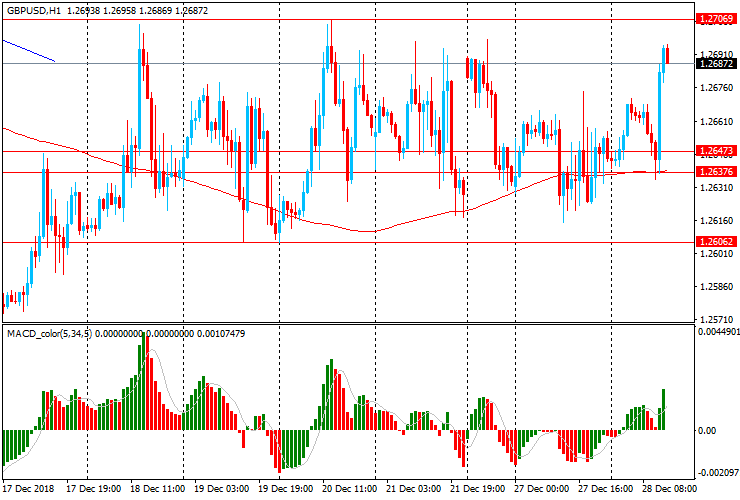
Task: Select the MACD_color indicator label
Action: coord(48,333)
